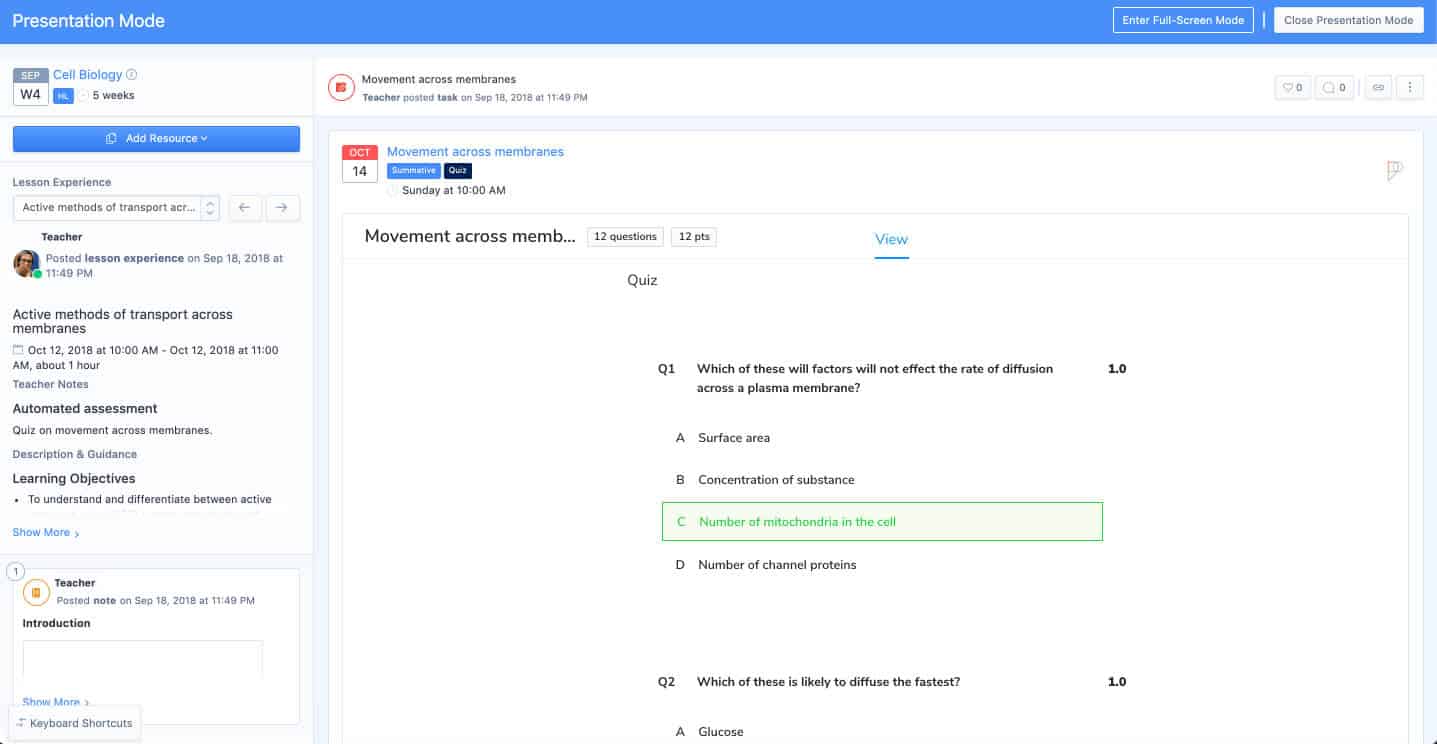Viewport: 1437px width, 744px height.
Task: Expand Show More under Learning Objectives
Action: pos(46,532)
